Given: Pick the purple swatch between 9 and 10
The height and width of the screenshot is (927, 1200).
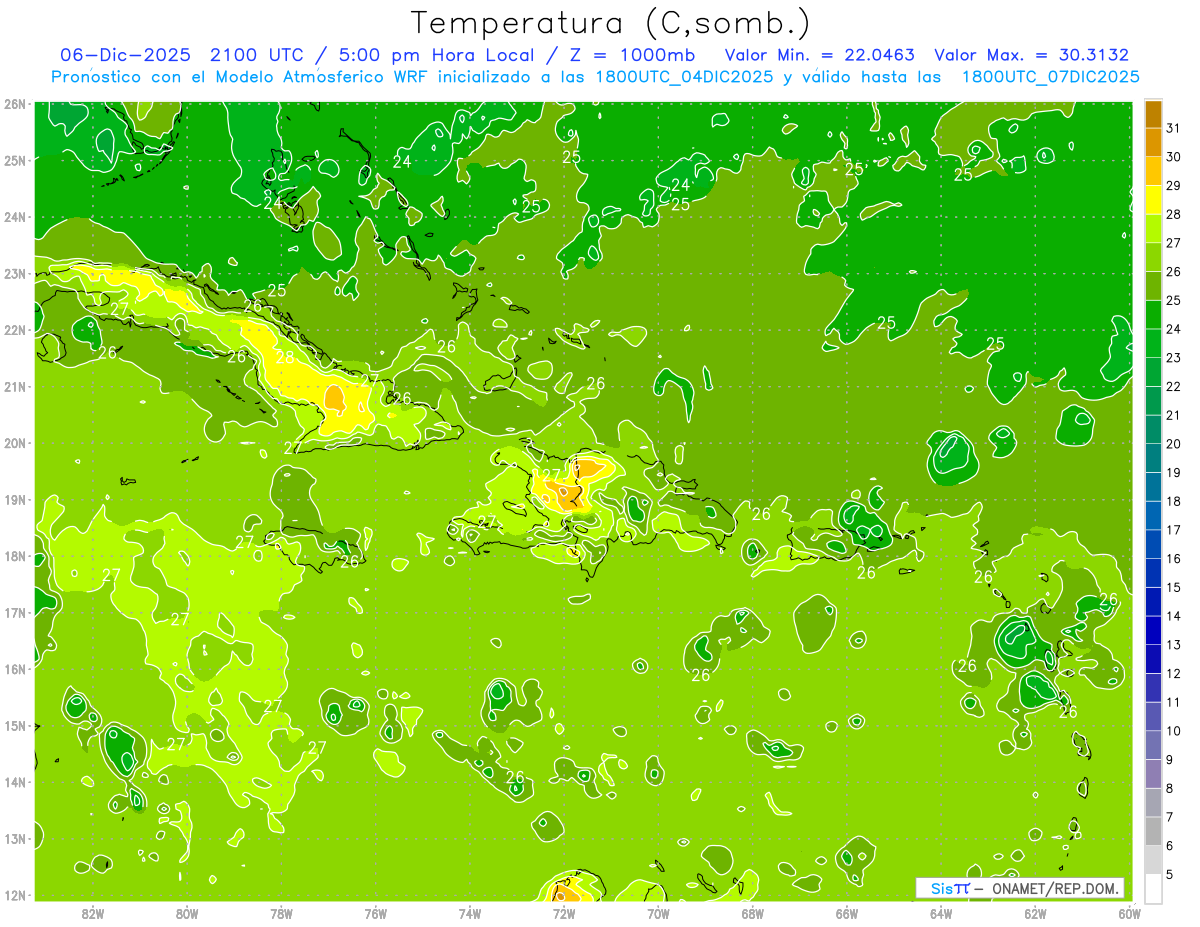Looking at the screenshot, I should click(1153, 745).
